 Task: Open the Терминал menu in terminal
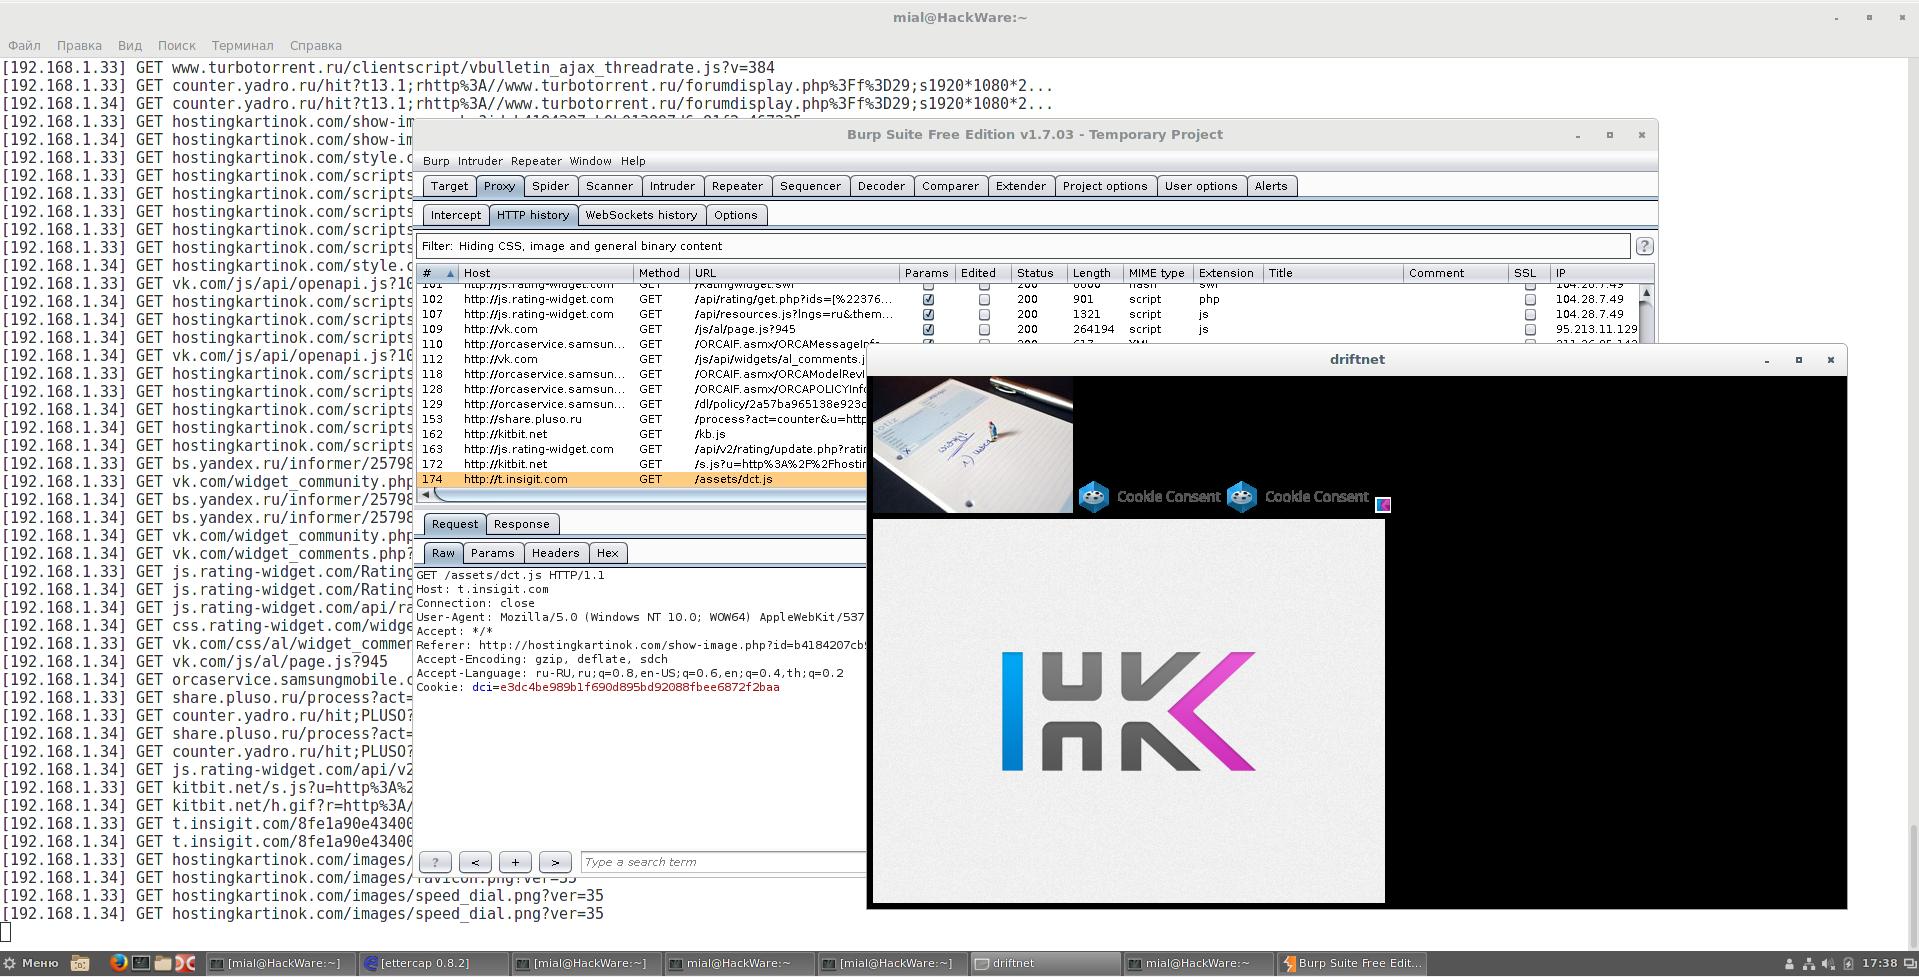[x=242, y=45]
